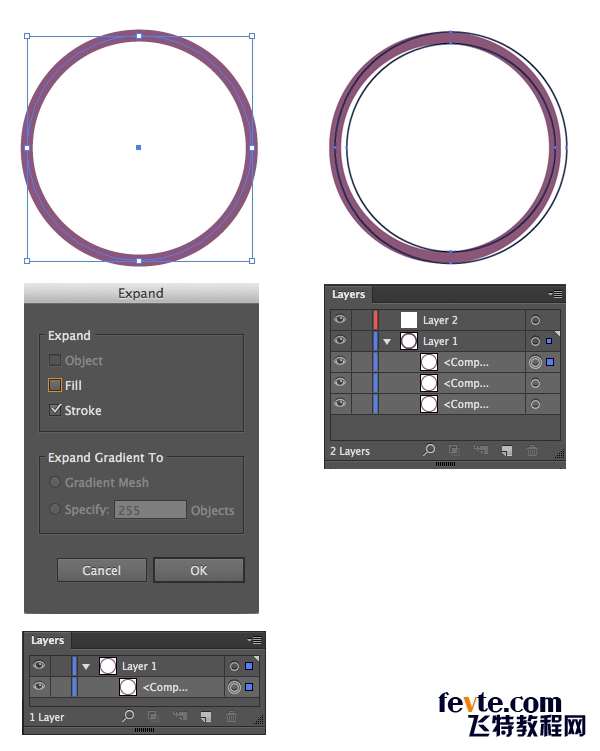The height and width of the screenshot is (751, 600).
Task: Click Make Clipping Mask icon in the 2 Layers panel
Action: (x=454, y=451)
